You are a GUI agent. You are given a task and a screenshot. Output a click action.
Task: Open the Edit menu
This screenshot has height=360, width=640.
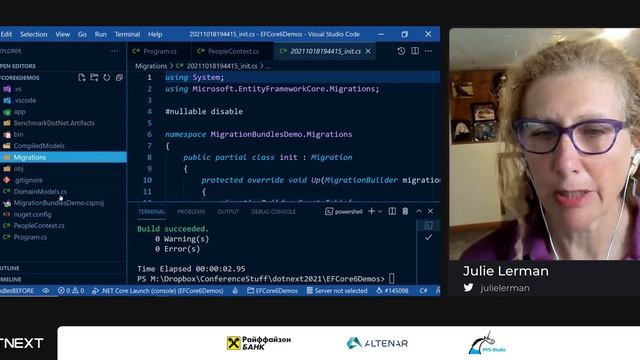6,34
